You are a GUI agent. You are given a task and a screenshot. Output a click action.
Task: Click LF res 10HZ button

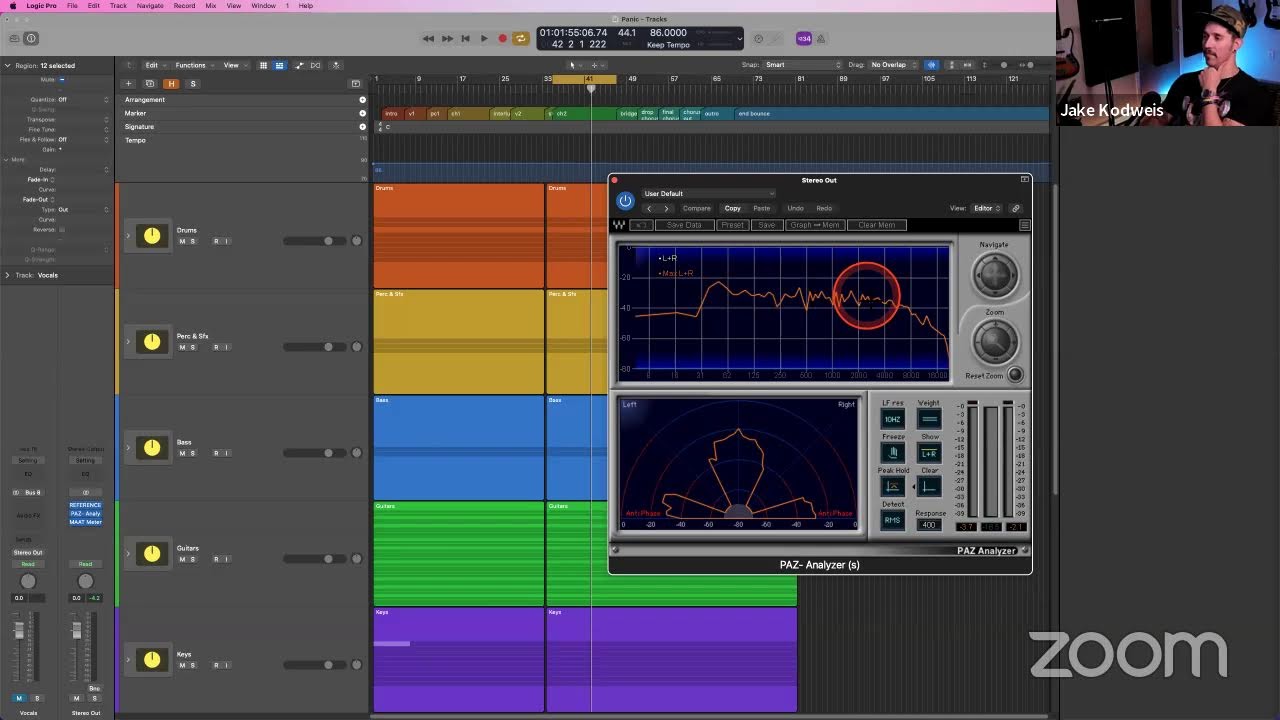(892, 420)
